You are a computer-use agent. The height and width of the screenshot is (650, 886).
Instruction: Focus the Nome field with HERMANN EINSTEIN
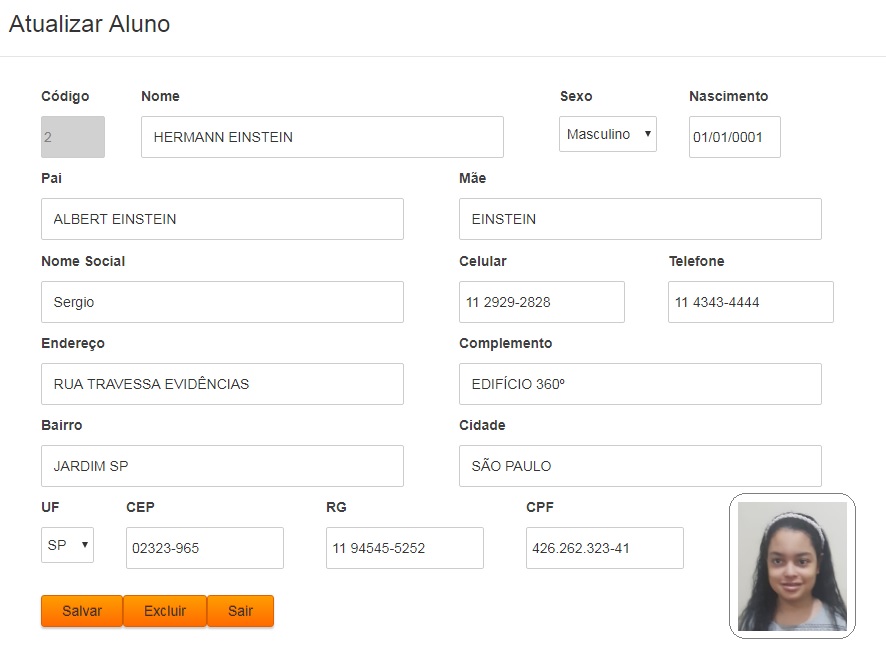(322, 137)
